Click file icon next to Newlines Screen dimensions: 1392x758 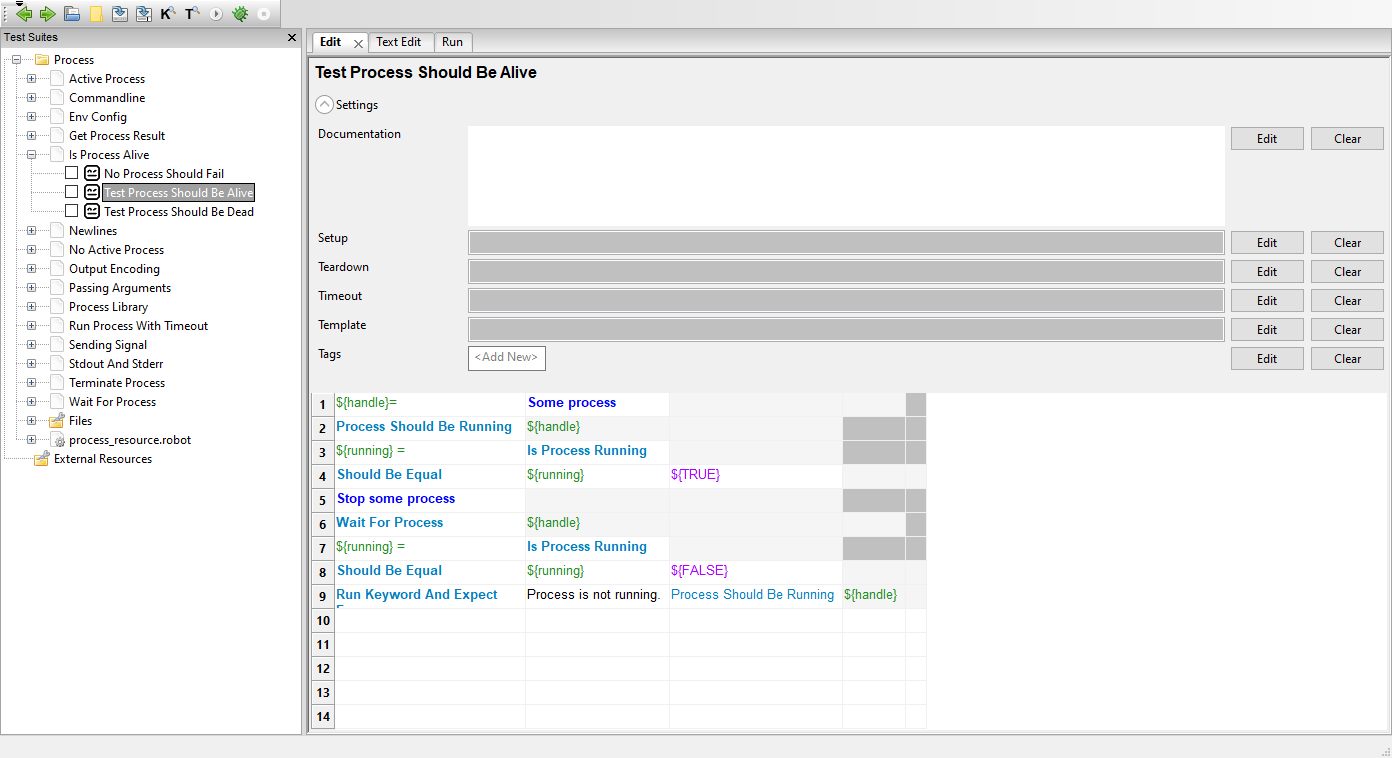[x=57, y=231]
